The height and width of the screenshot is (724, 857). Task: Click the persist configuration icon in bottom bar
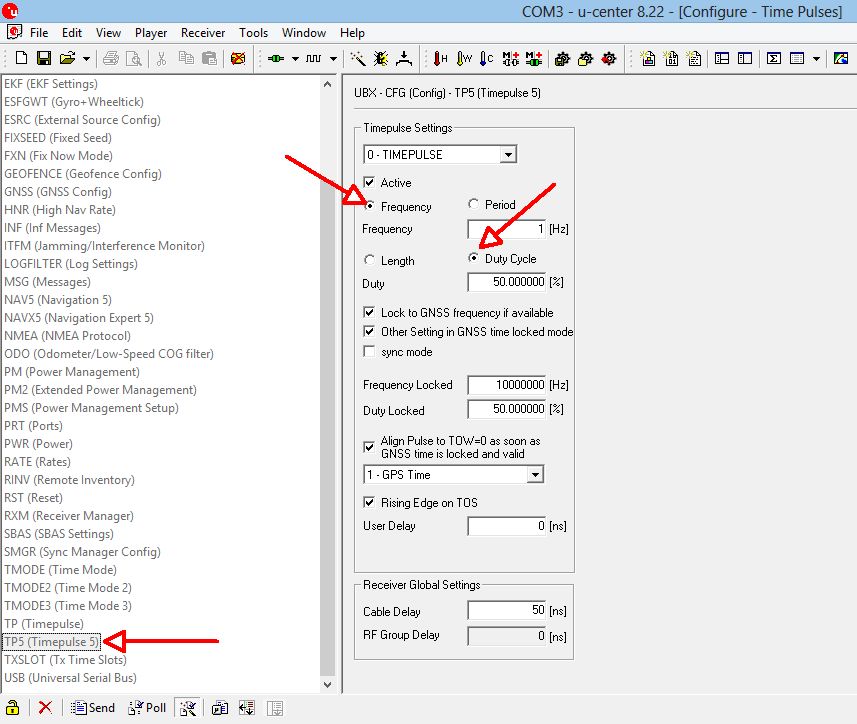pyautogui.click(x=220, y=708)
